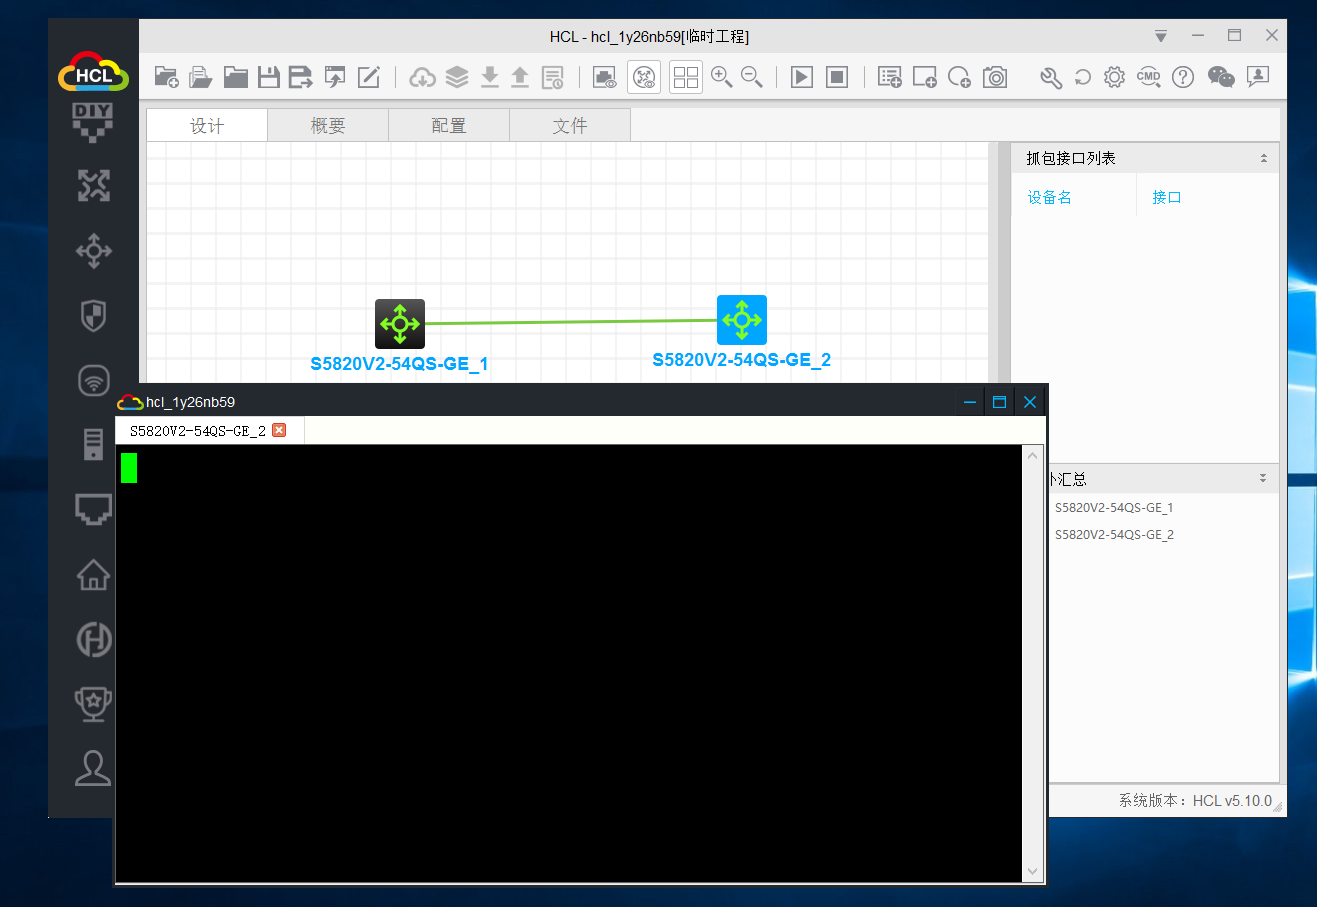Stop all devices with the stop button
This screenshot has width=1317, height=907.
[x=837, y=77]
